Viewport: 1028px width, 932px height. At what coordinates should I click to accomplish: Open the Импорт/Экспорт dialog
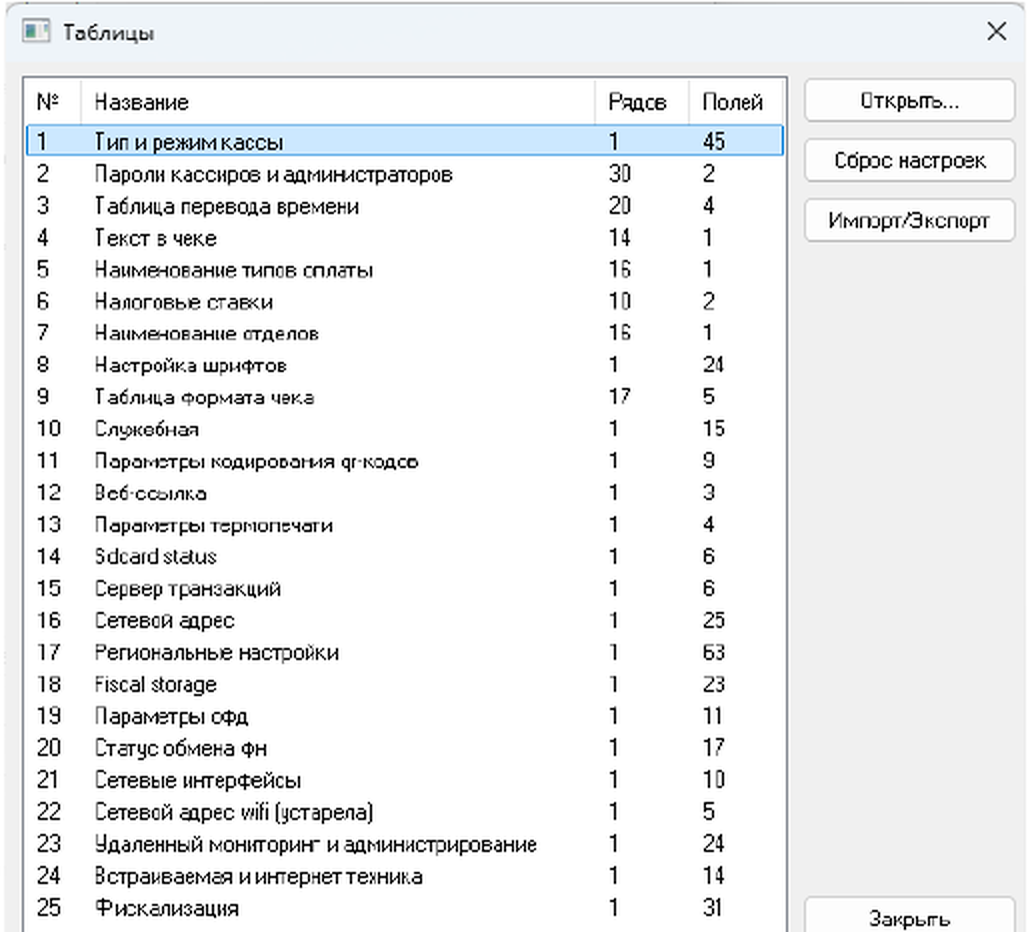click(909, 220)
